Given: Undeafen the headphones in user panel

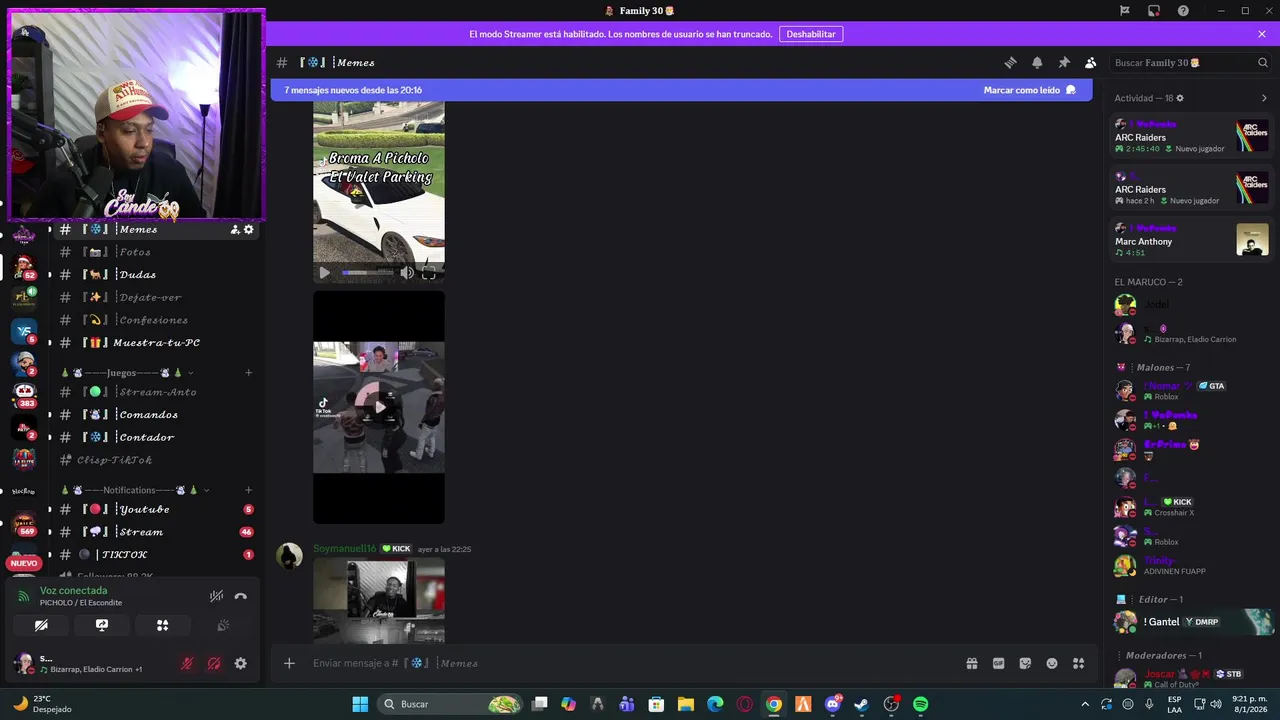Looking at the screenshot, I should [214, 663].
